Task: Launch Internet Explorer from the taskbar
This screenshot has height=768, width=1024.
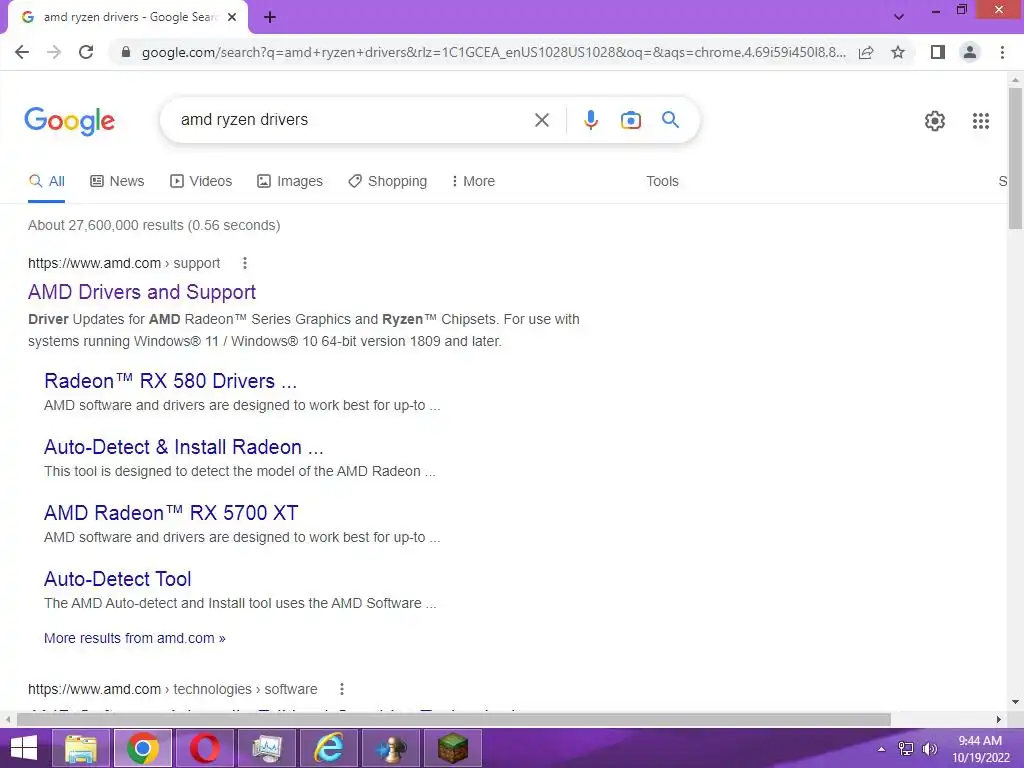Action: point(328,748)
